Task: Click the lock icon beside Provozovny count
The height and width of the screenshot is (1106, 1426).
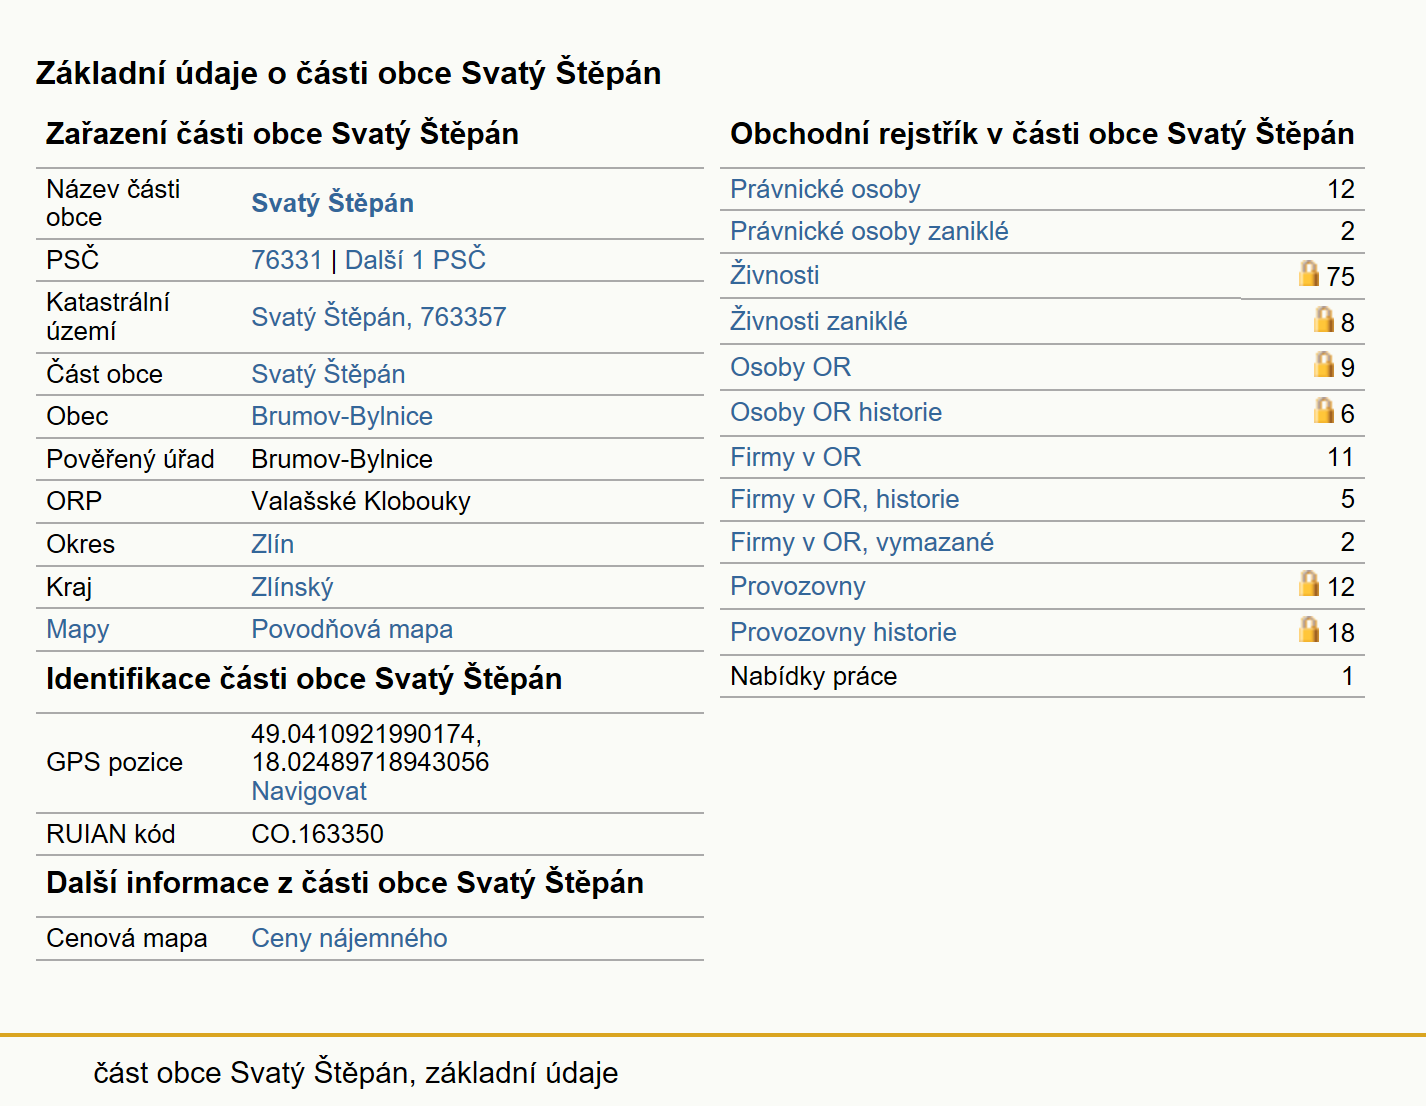Action: click(x=1309, y=583)
